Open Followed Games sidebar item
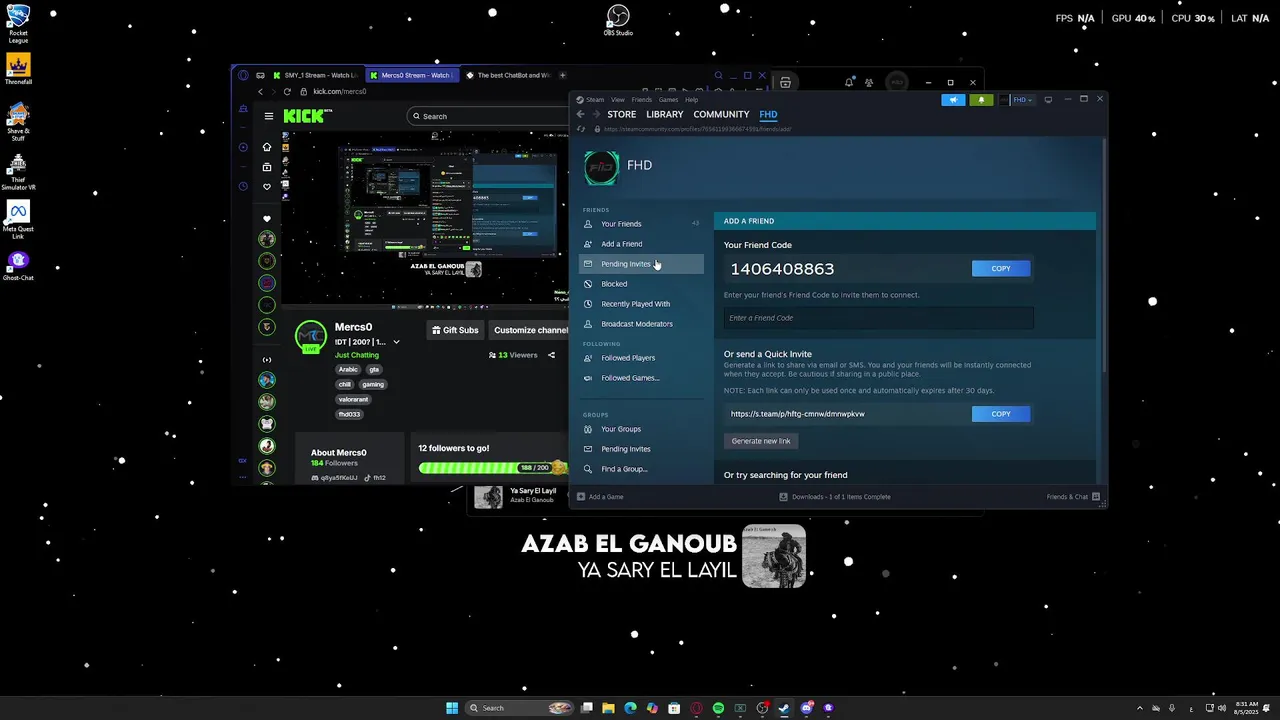 [x=641, y=378]
